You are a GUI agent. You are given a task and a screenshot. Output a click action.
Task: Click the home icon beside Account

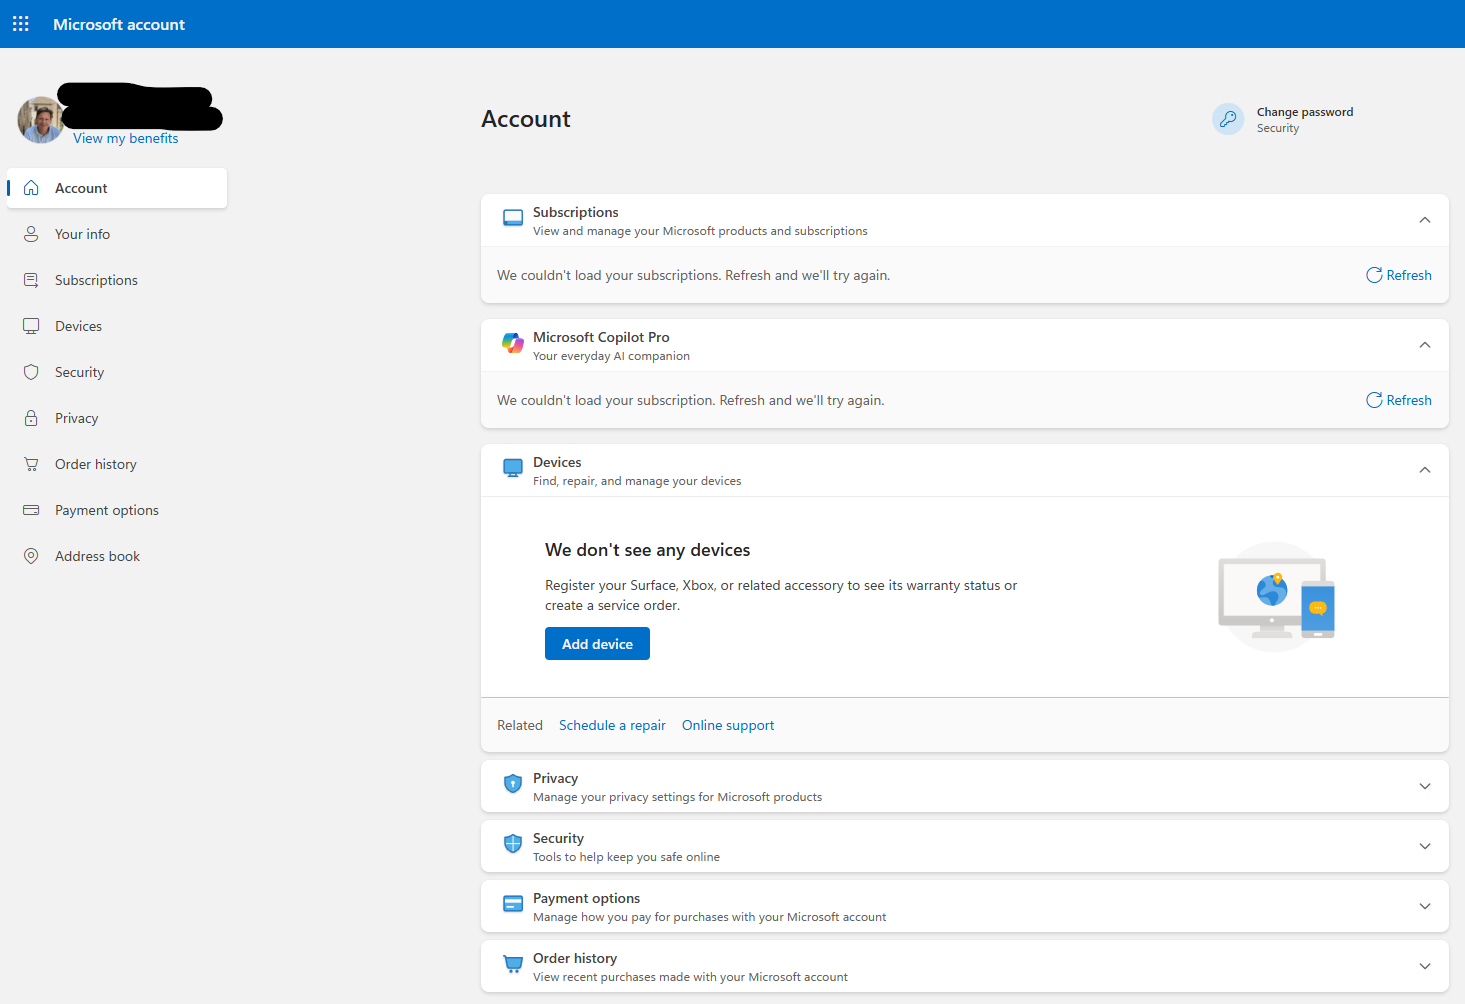(x=31, y=188)
